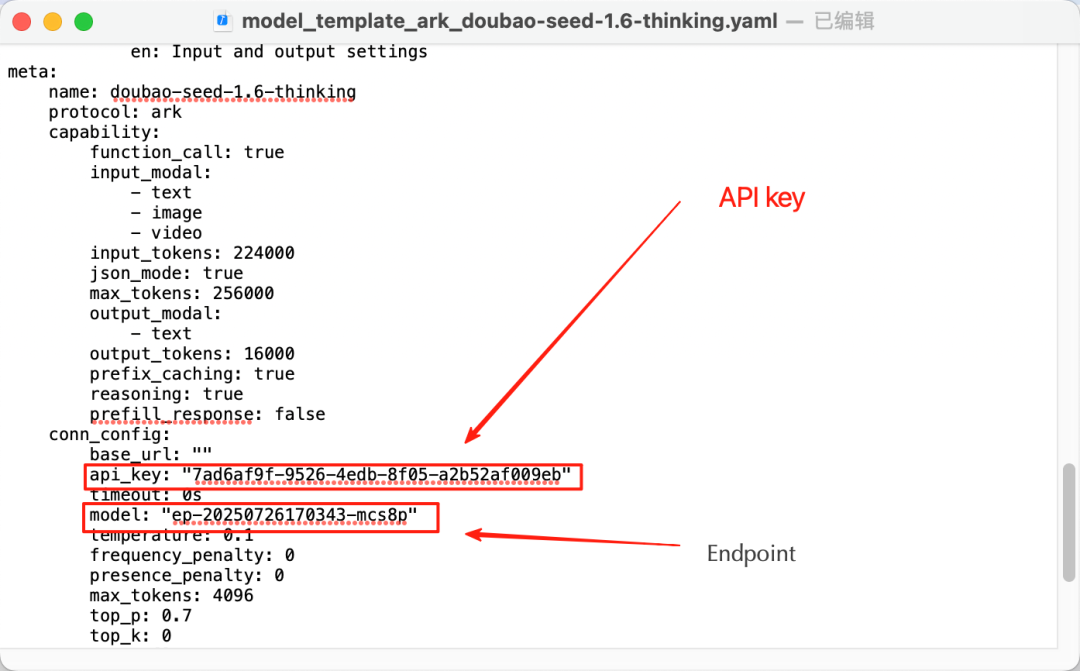Minimize the window with the yellow button
Image resolution: width=1080 pixels, height=671 pixels.
click(53, 21)
